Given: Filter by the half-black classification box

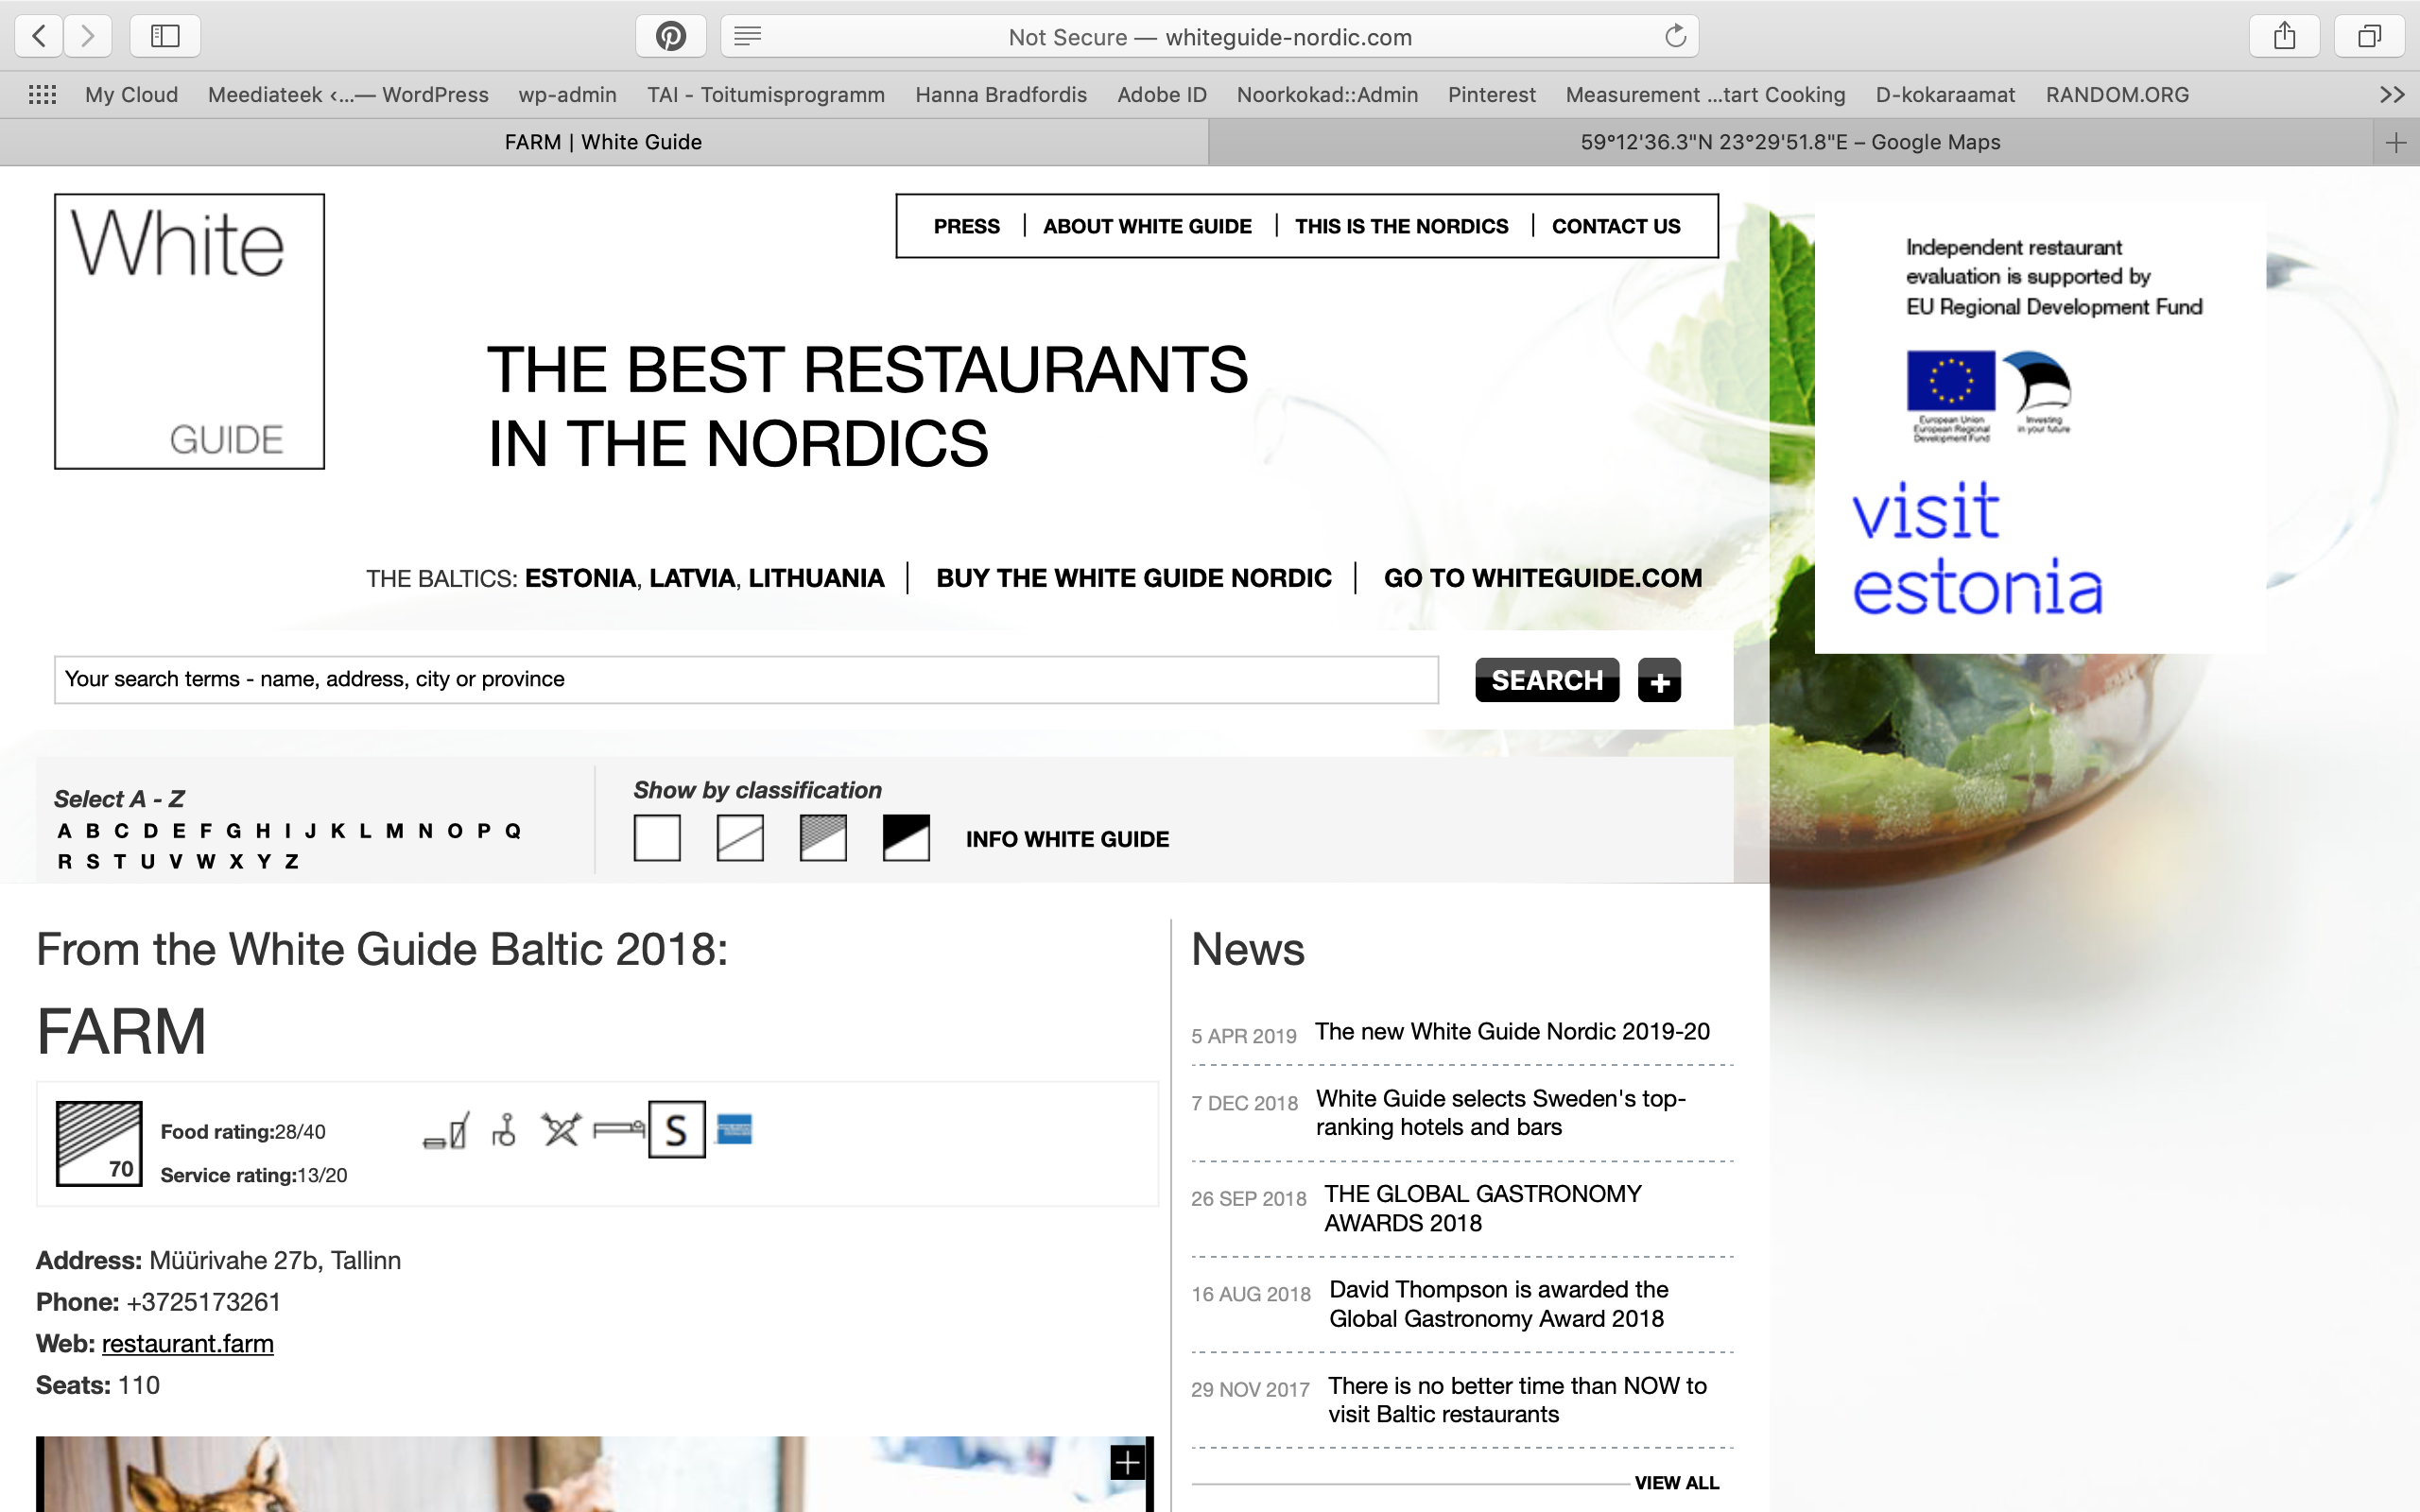Looking at the screenshot, I should pos(906,838).
